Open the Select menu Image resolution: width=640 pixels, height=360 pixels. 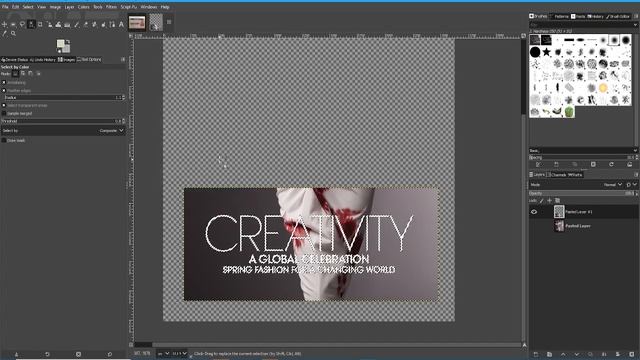point(28,7)
